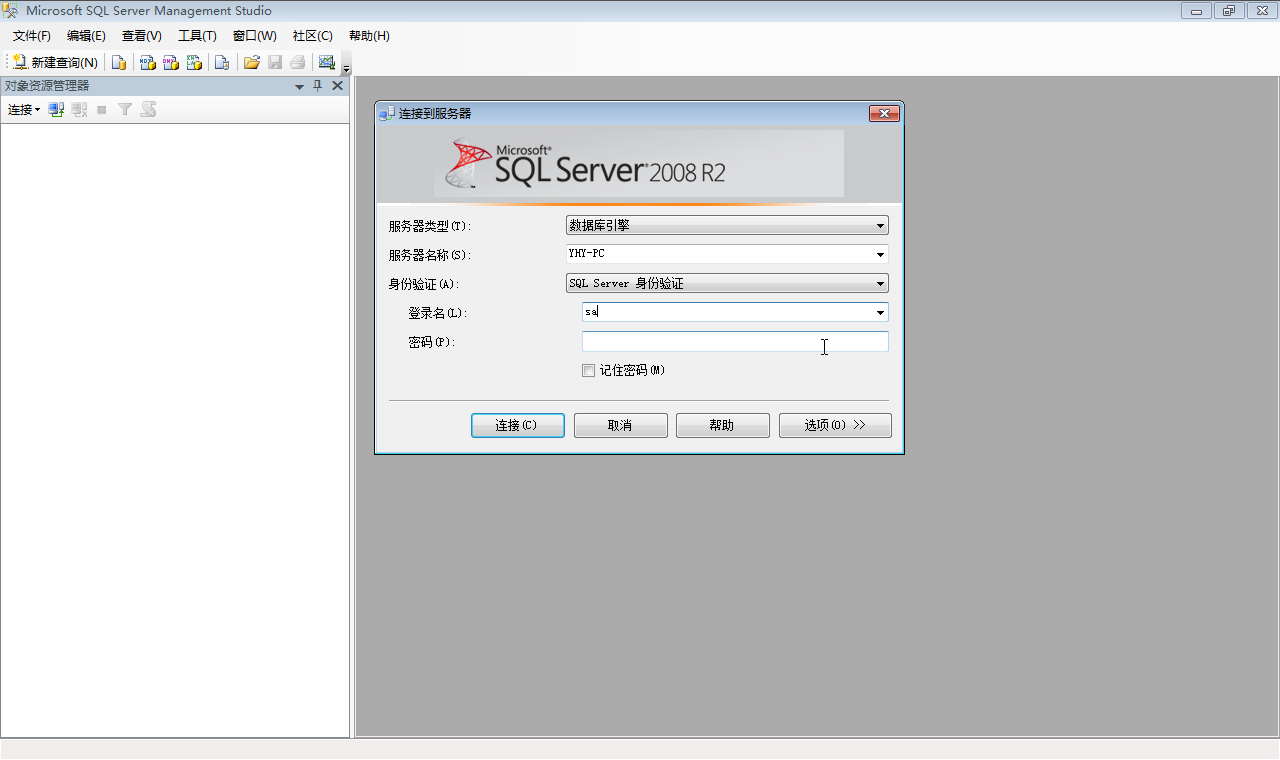This screenshot has height=760, width=1280.
Task: Click the SSMS application icon in title bar
Action: point(11,11)
